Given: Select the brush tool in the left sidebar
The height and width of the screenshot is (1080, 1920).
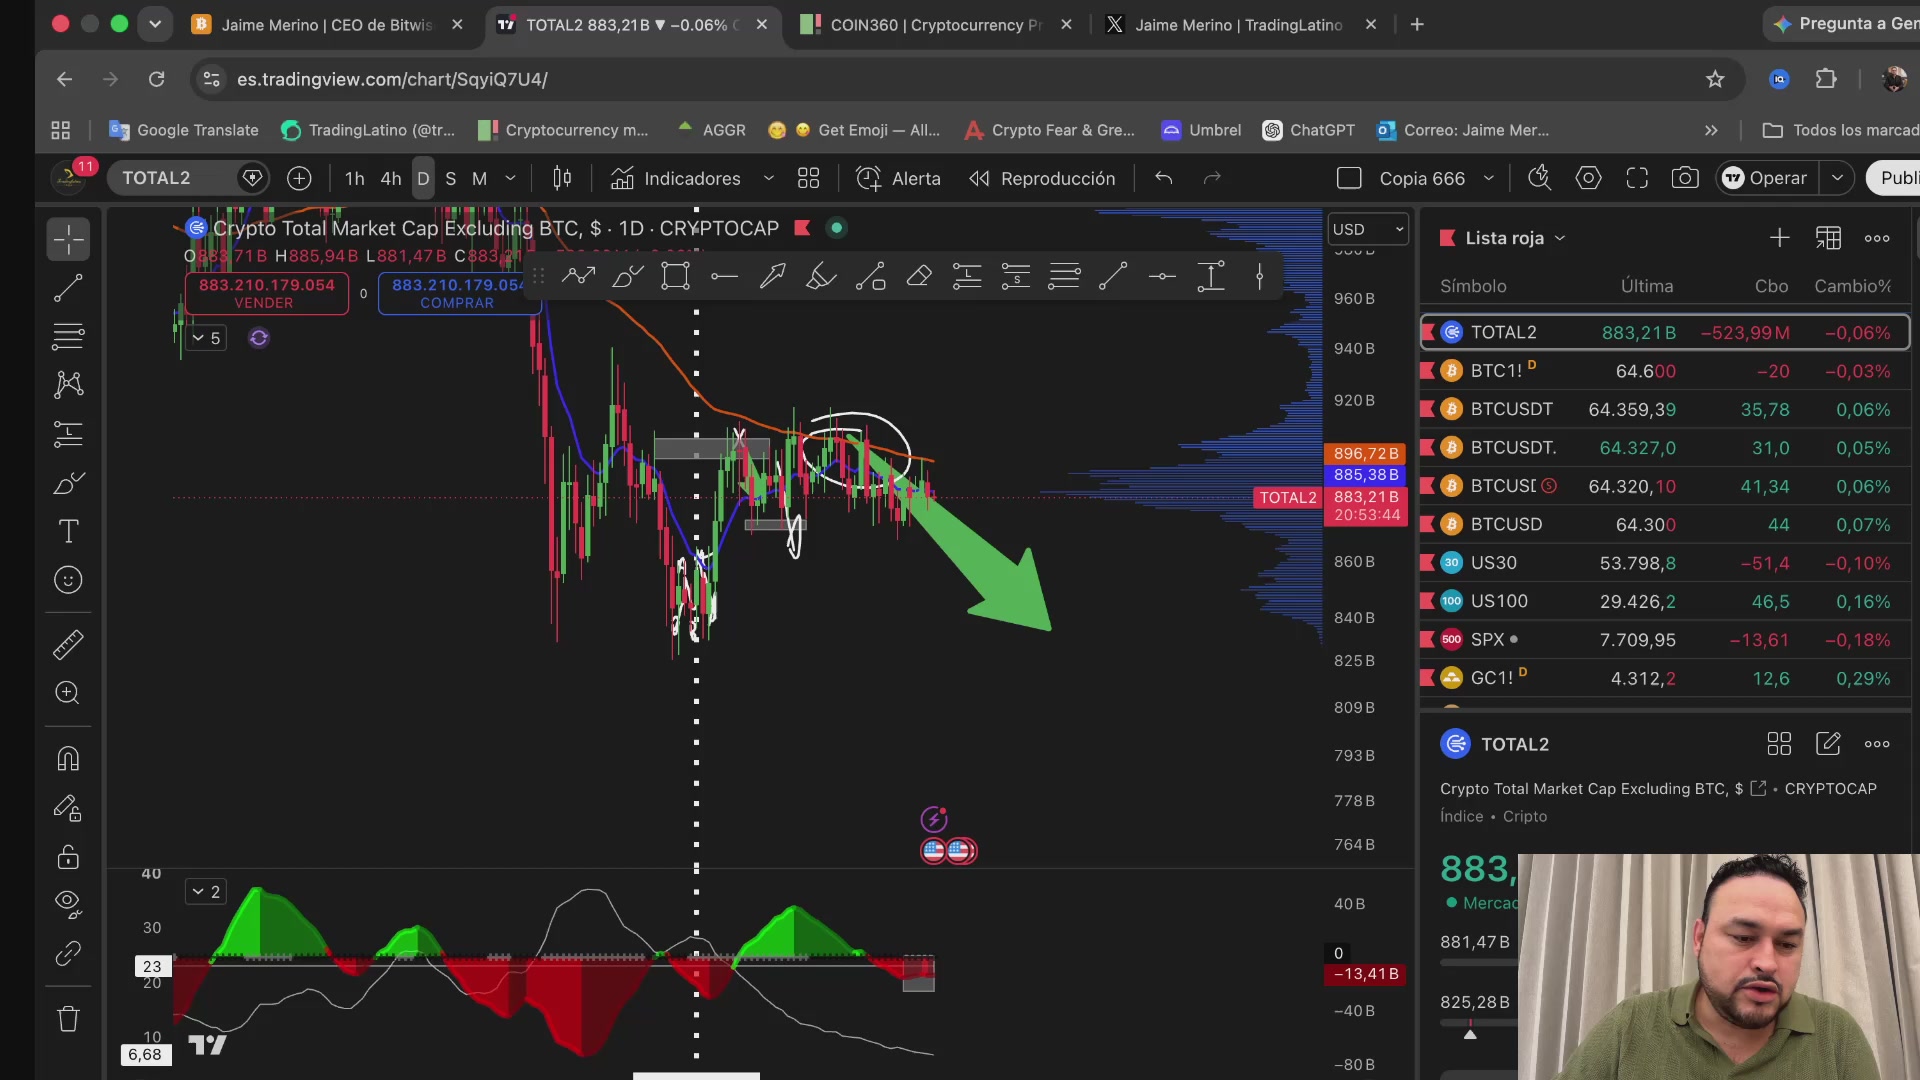Looking at the screenshot, I should pyautogui.click(x=68, y=484).
